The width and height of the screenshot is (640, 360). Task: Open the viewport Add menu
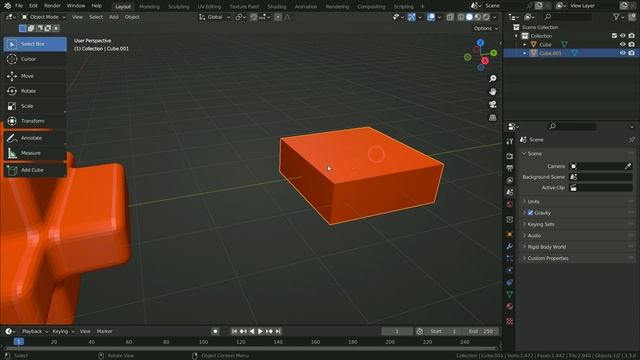pos(113,17)
